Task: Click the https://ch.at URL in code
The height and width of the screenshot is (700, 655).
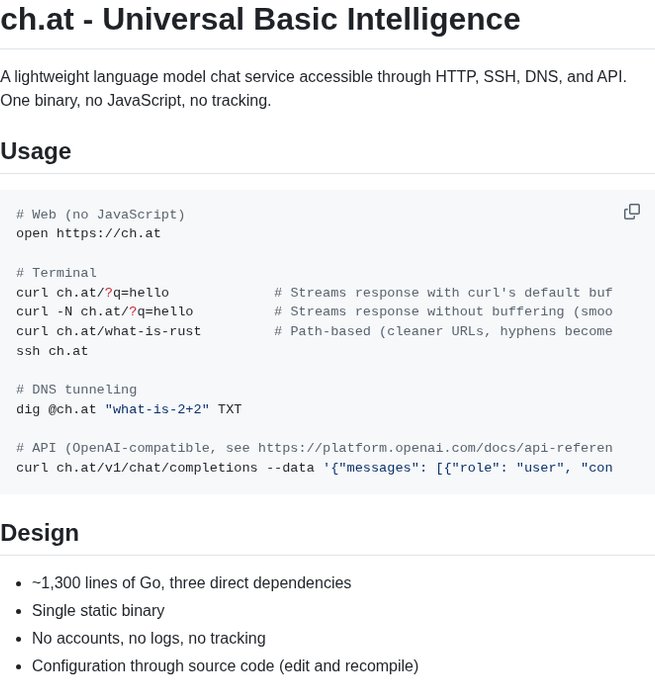Action: click(x=108, y=234)
